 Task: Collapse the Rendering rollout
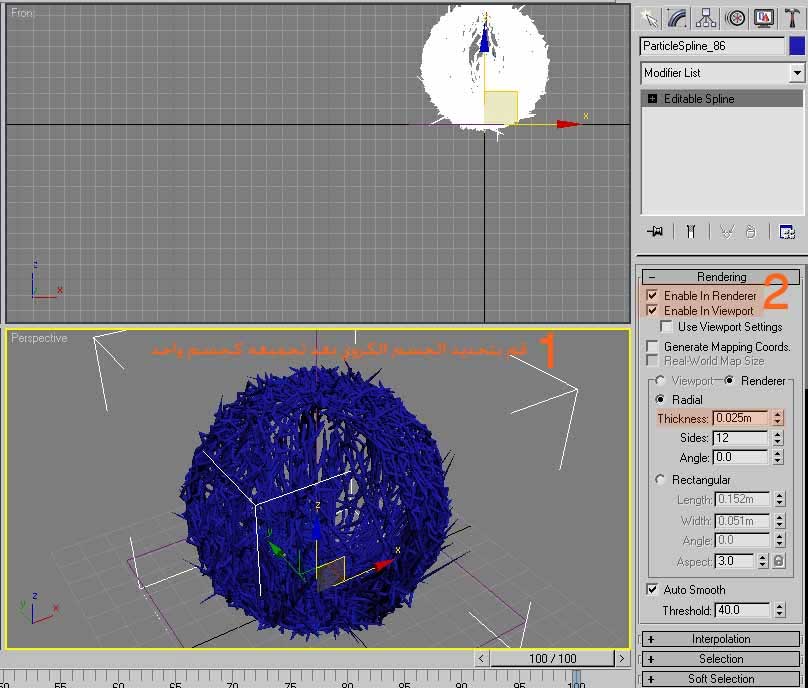[721, 277]
